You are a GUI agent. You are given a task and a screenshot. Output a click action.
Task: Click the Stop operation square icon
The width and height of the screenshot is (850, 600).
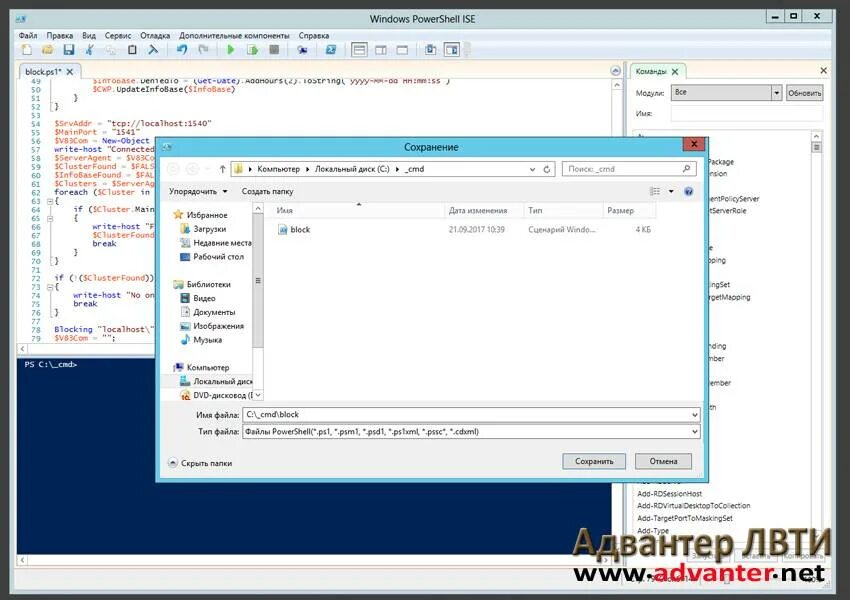[274, 50]
